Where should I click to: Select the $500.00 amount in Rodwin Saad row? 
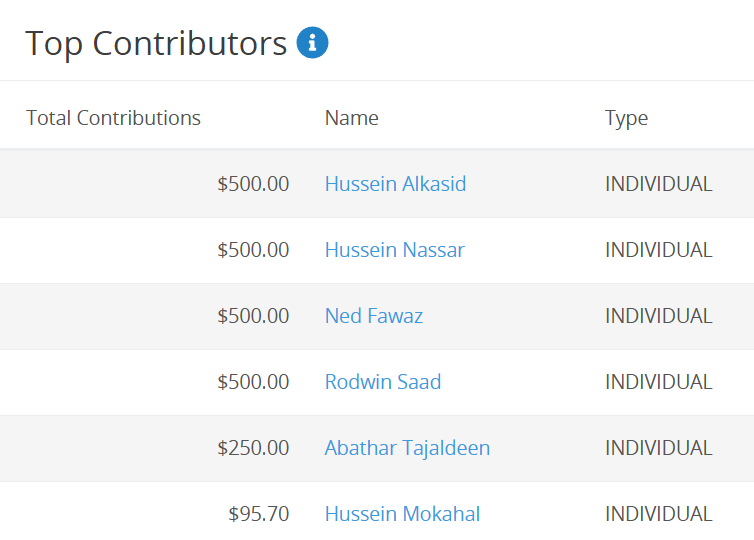(x=253, y=382)
